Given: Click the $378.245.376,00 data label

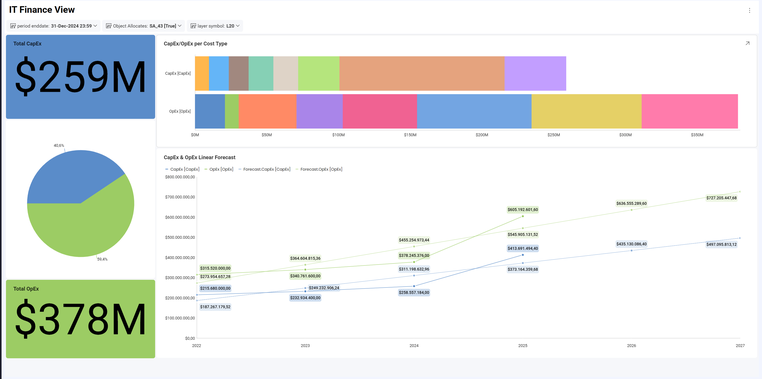Looking at the screenshot, I should pos(414,255).
